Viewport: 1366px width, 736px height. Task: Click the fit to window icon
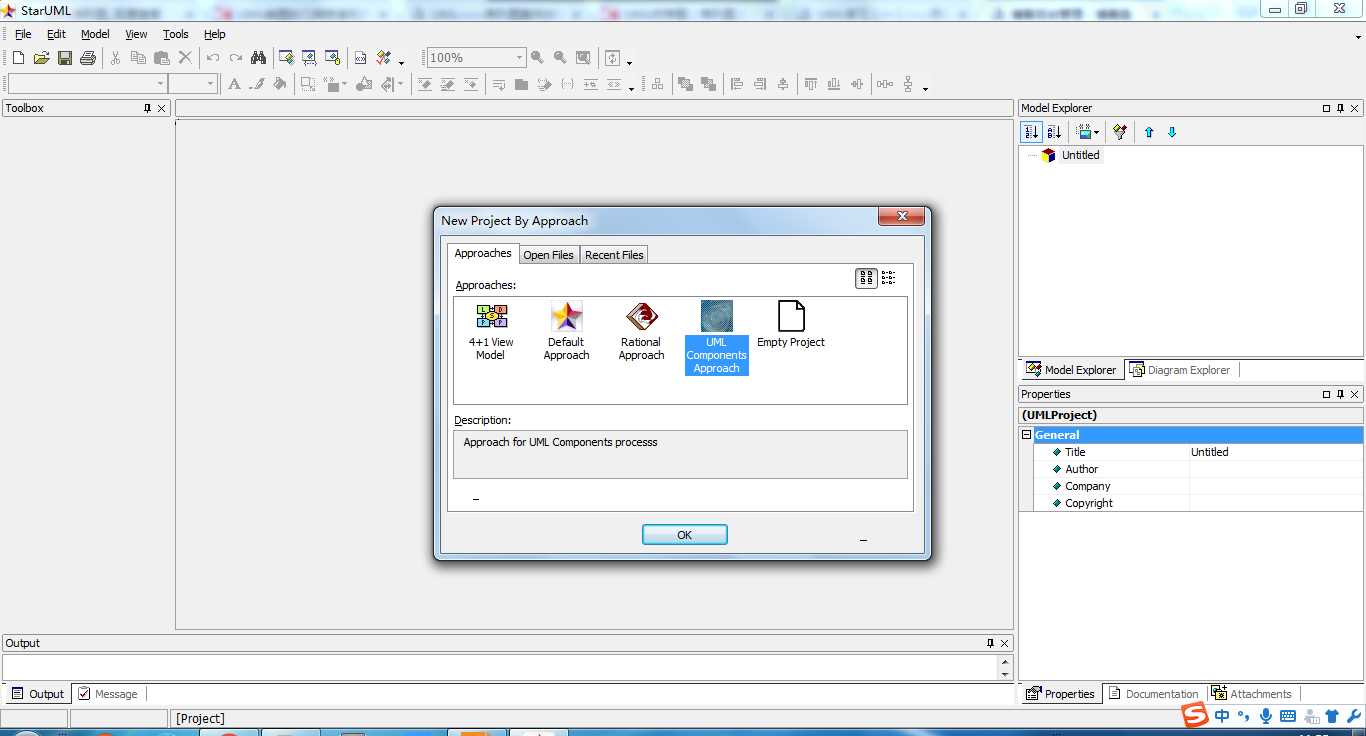(x=583, y=58)
